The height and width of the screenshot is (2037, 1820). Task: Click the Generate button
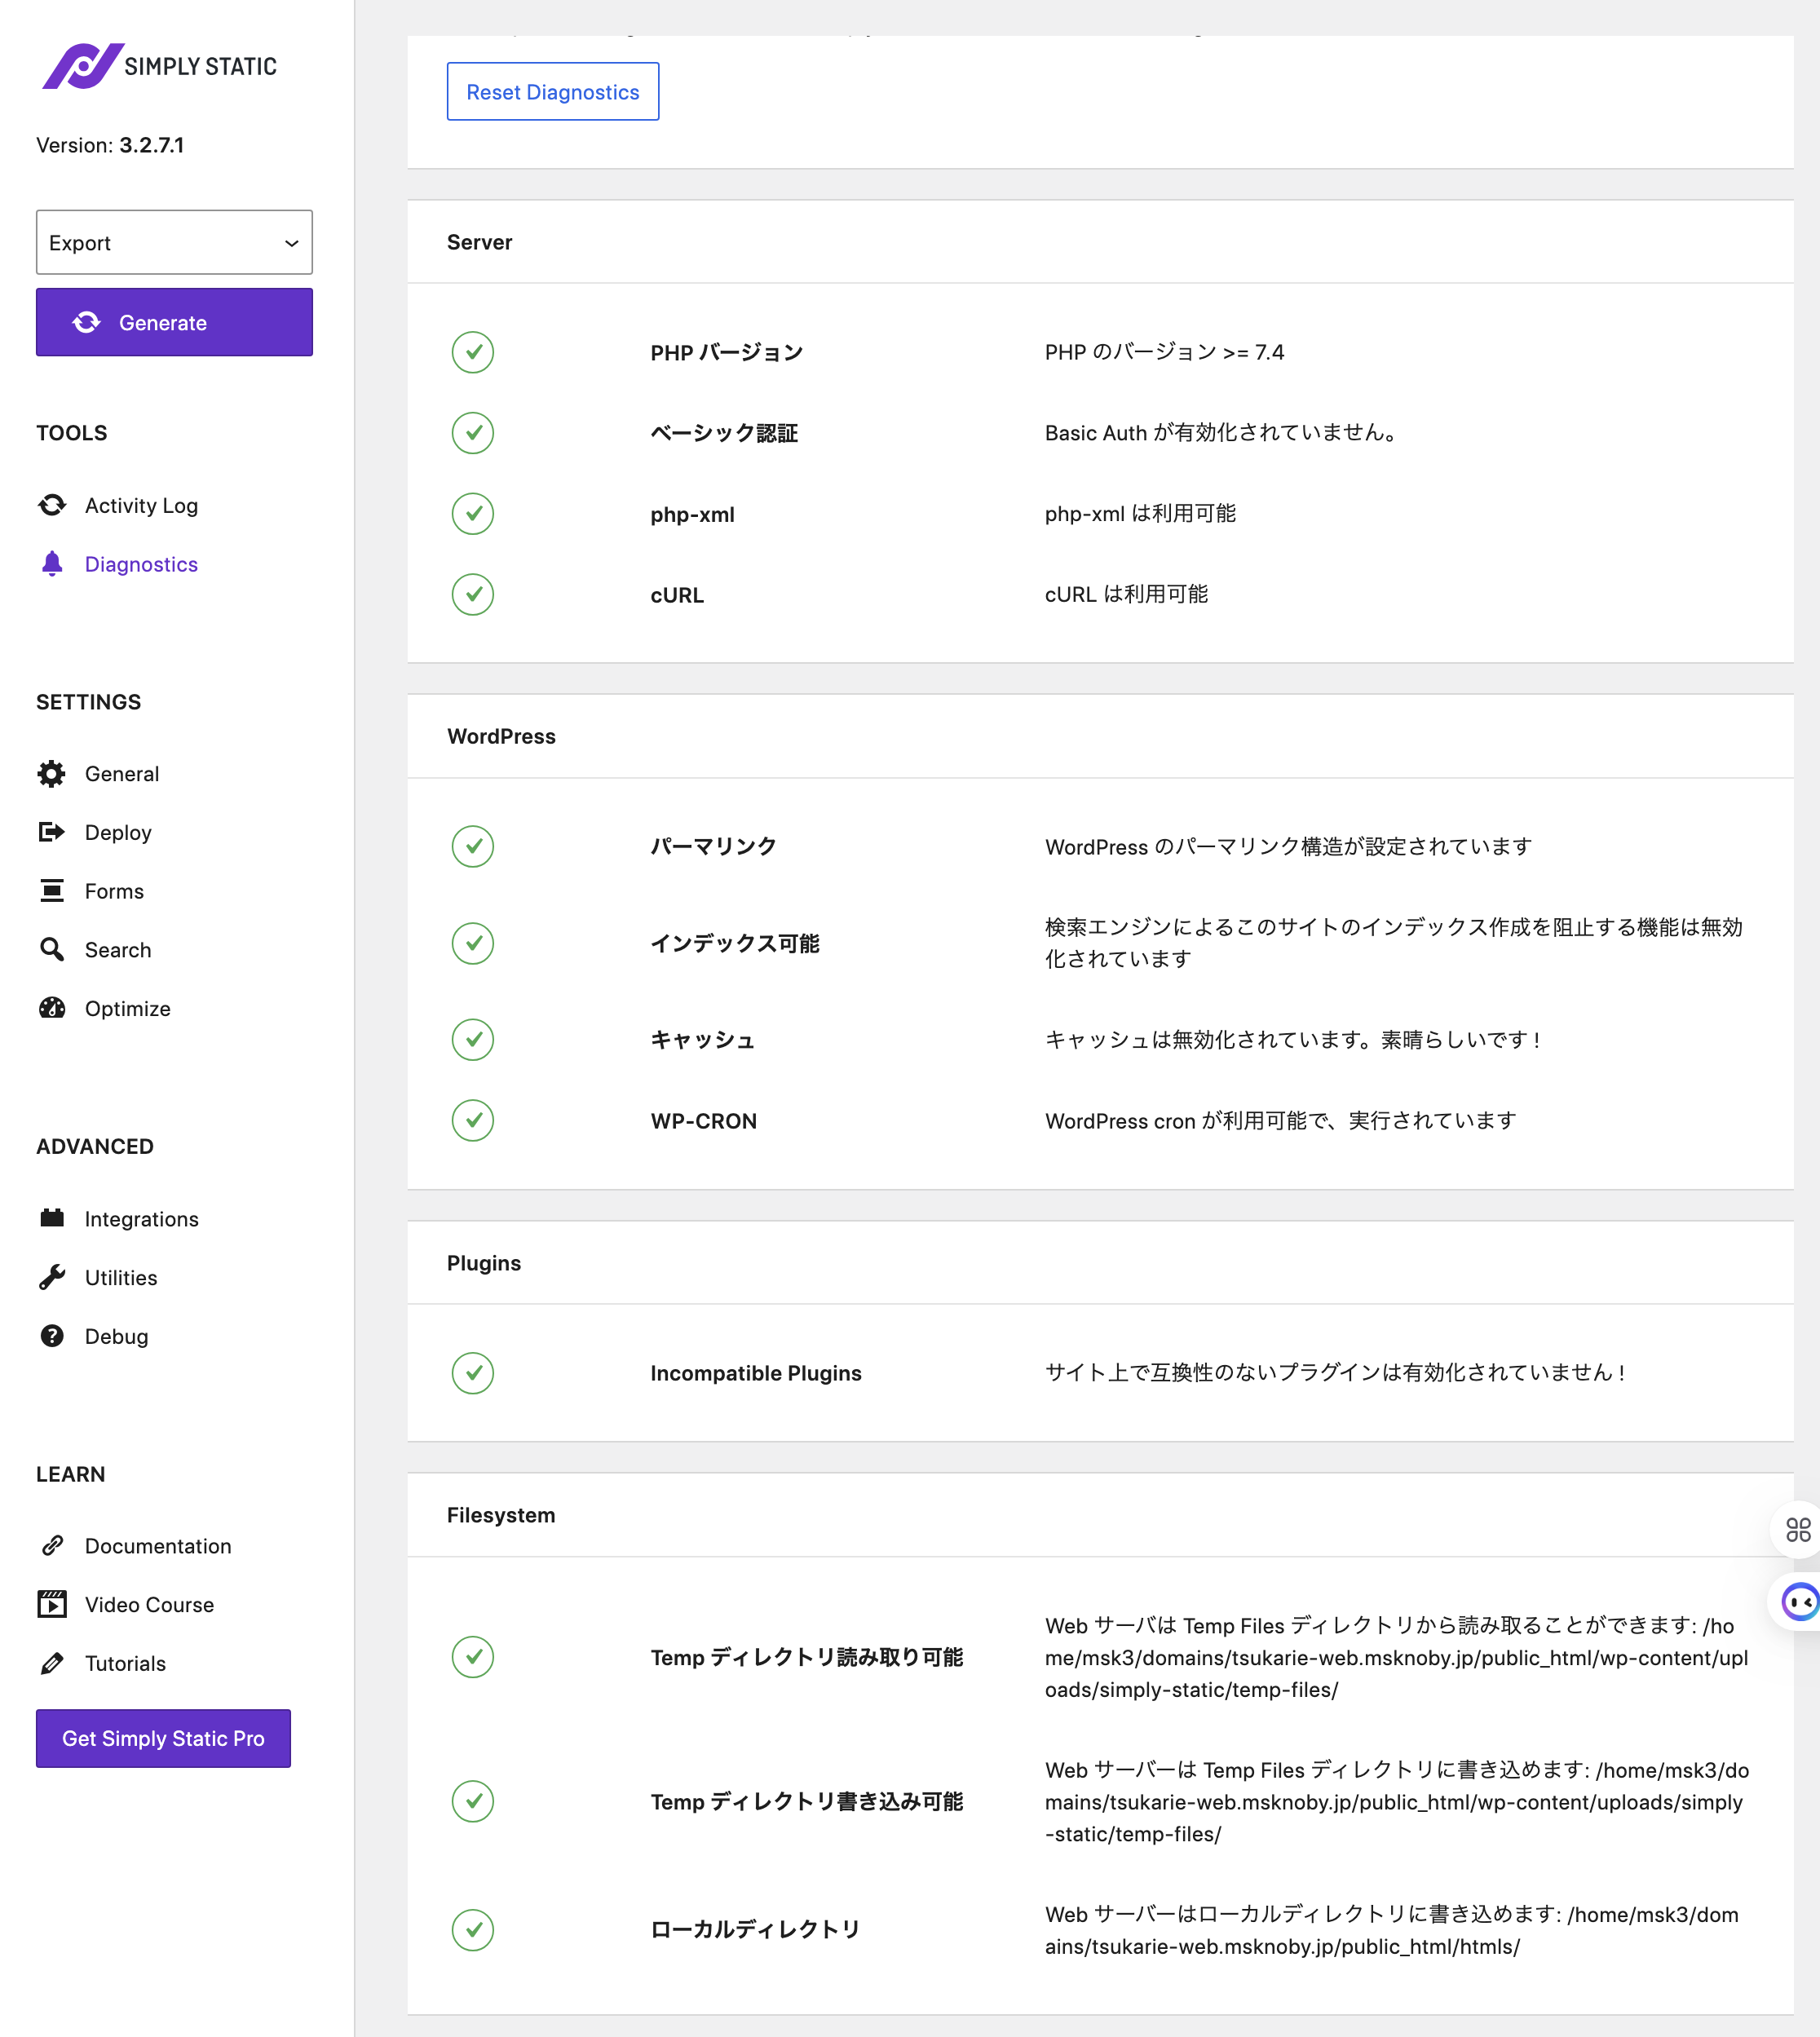[174, 322]
